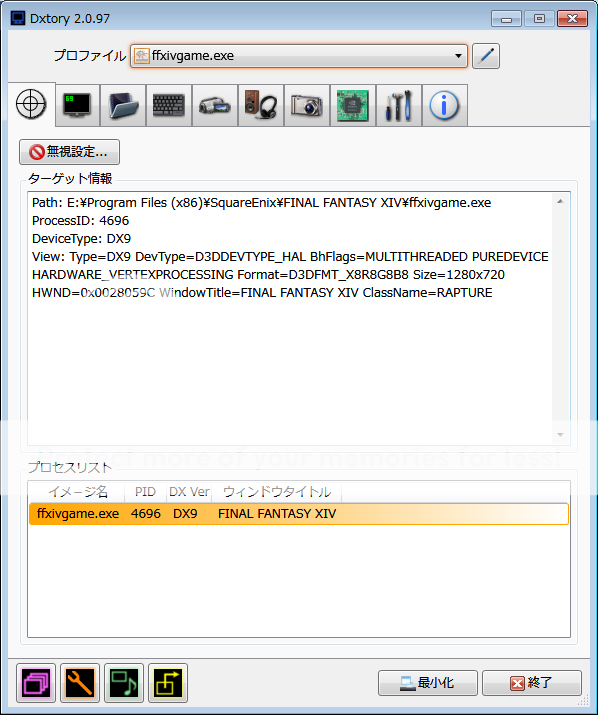Select the Target crosshair tab
The image size is (598, 715).
[31, 104]
